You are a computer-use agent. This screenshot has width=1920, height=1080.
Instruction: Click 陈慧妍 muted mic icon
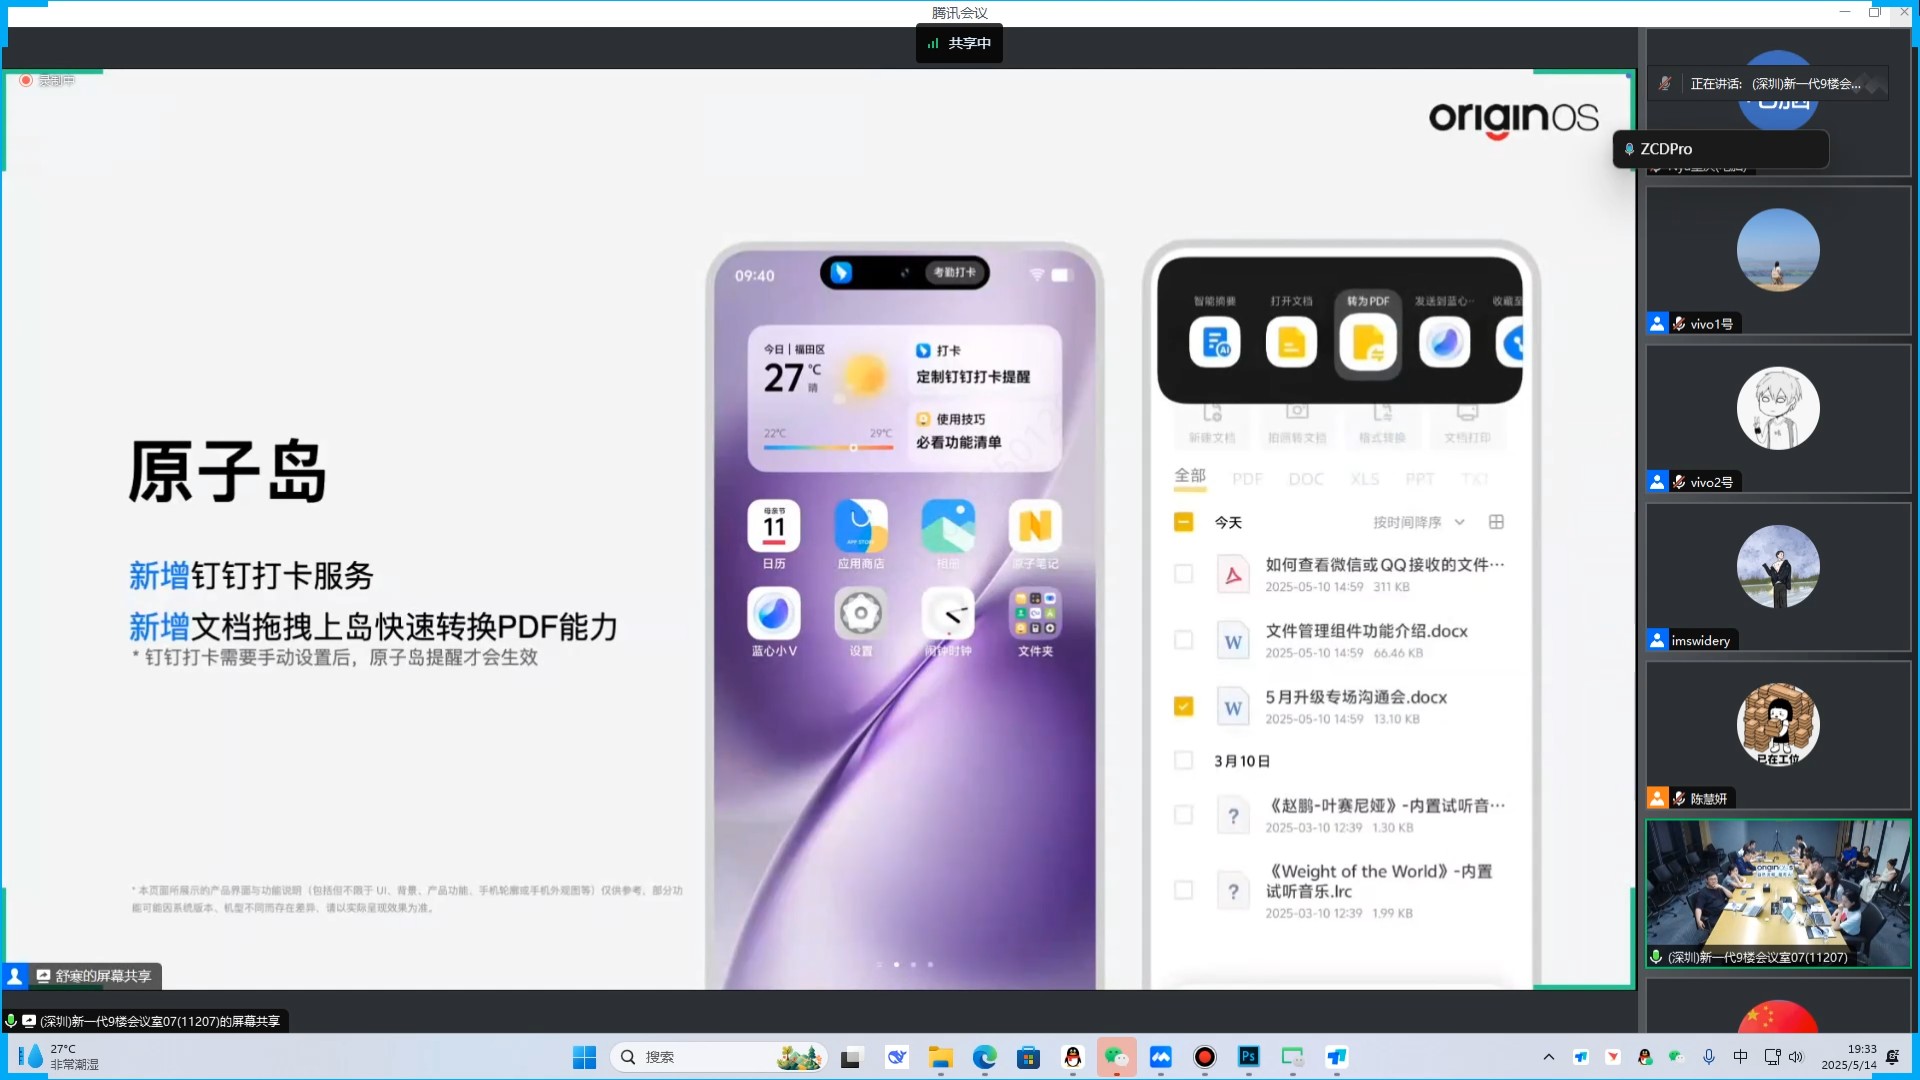pyautogui.click(x=1679, y=799)
